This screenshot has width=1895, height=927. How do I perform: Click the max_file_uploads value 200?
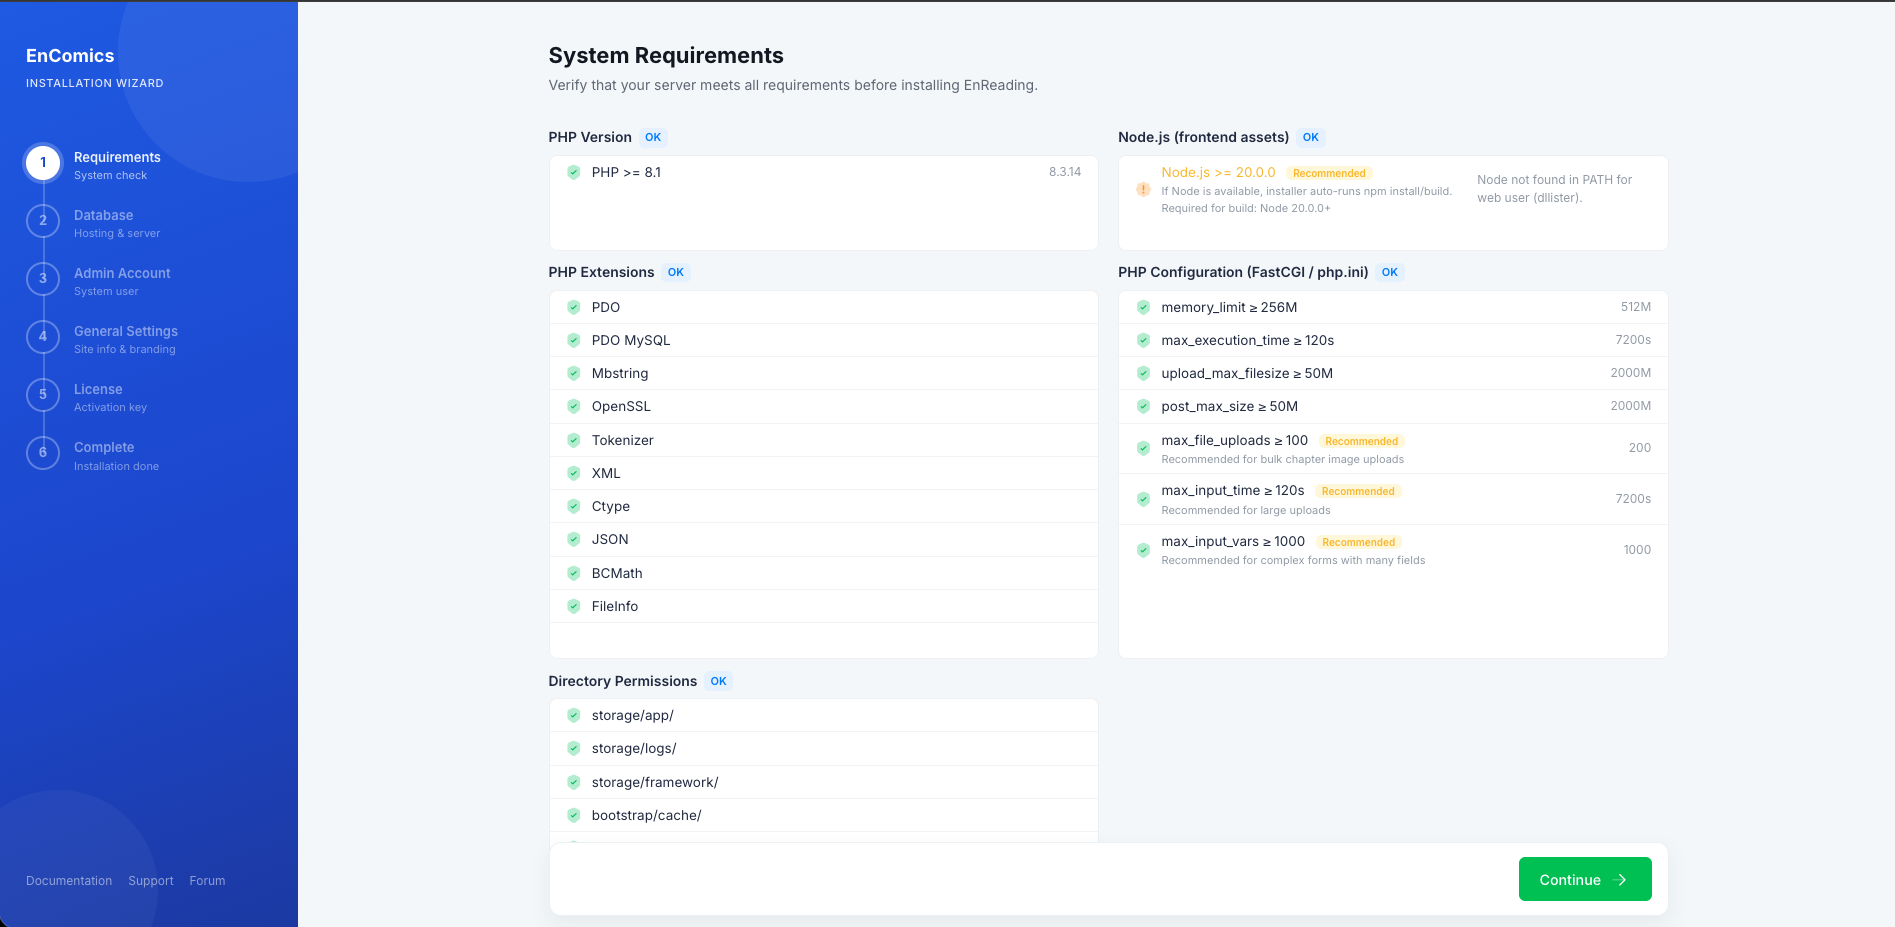tap(1640, 448)
